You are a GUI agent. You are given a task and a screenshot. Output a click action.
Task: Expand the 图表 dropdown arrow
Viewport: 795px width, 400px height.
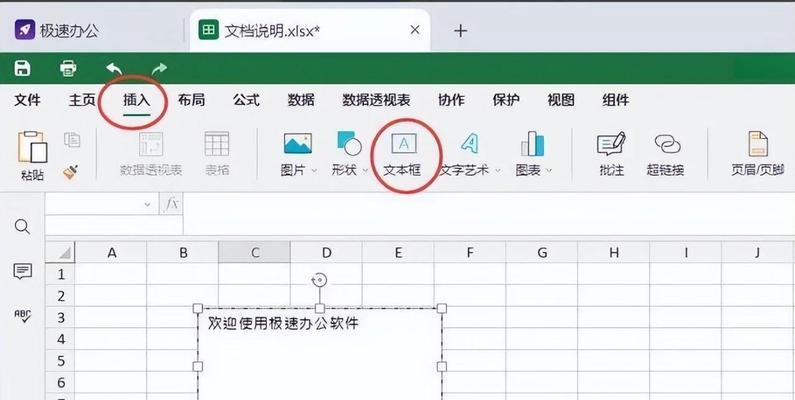pyautogui.click(x=549, y=170)
